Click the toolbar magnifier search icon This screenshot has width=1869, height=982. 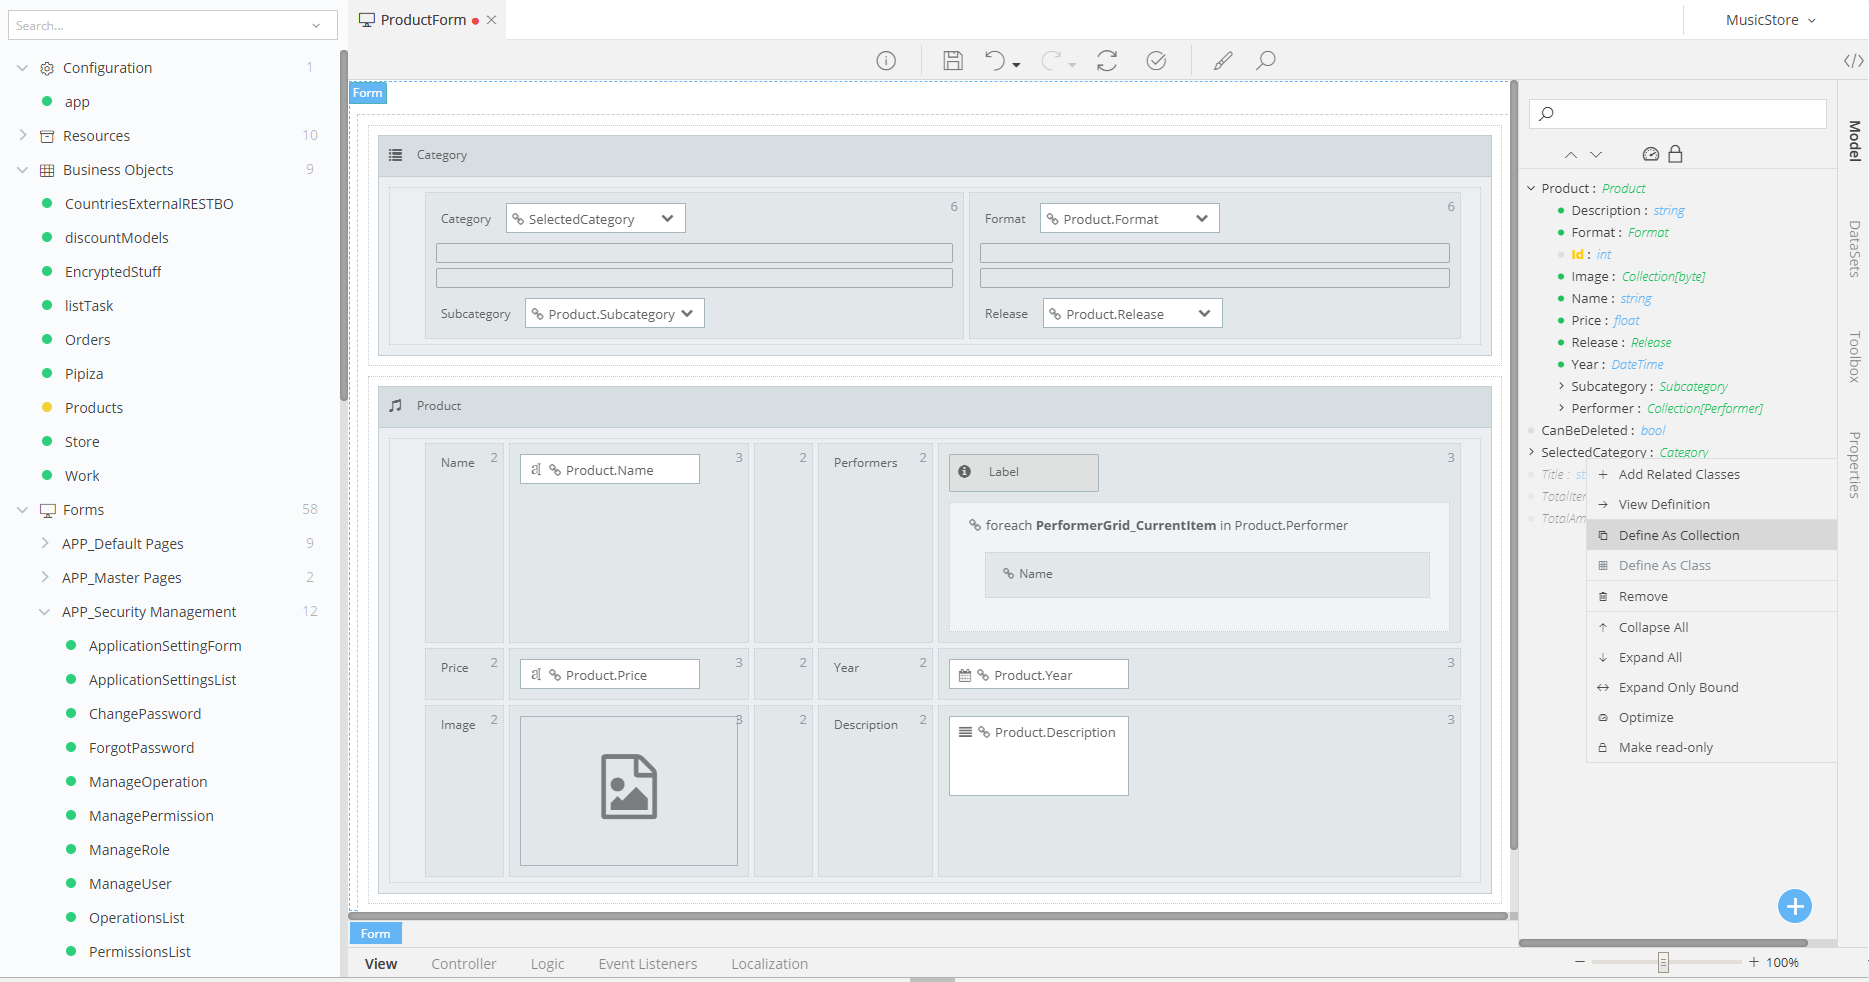1266,61
